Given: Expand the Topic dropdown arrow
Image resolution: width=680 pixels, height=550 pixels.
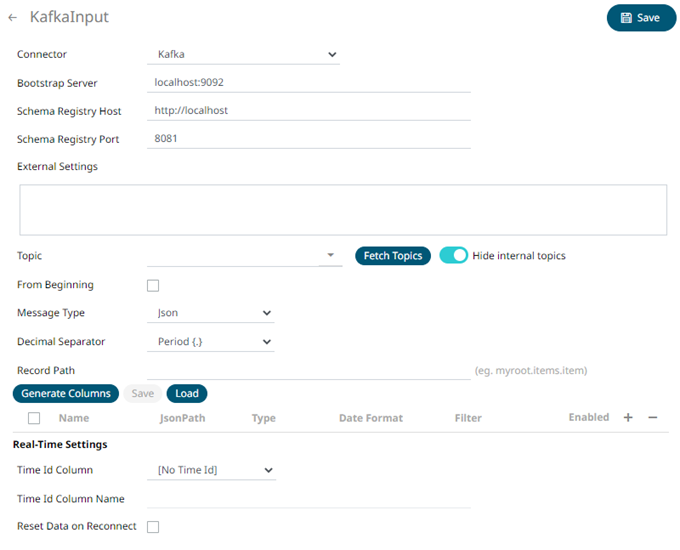Looking at the screenshot, I should (x=332, y=256).
